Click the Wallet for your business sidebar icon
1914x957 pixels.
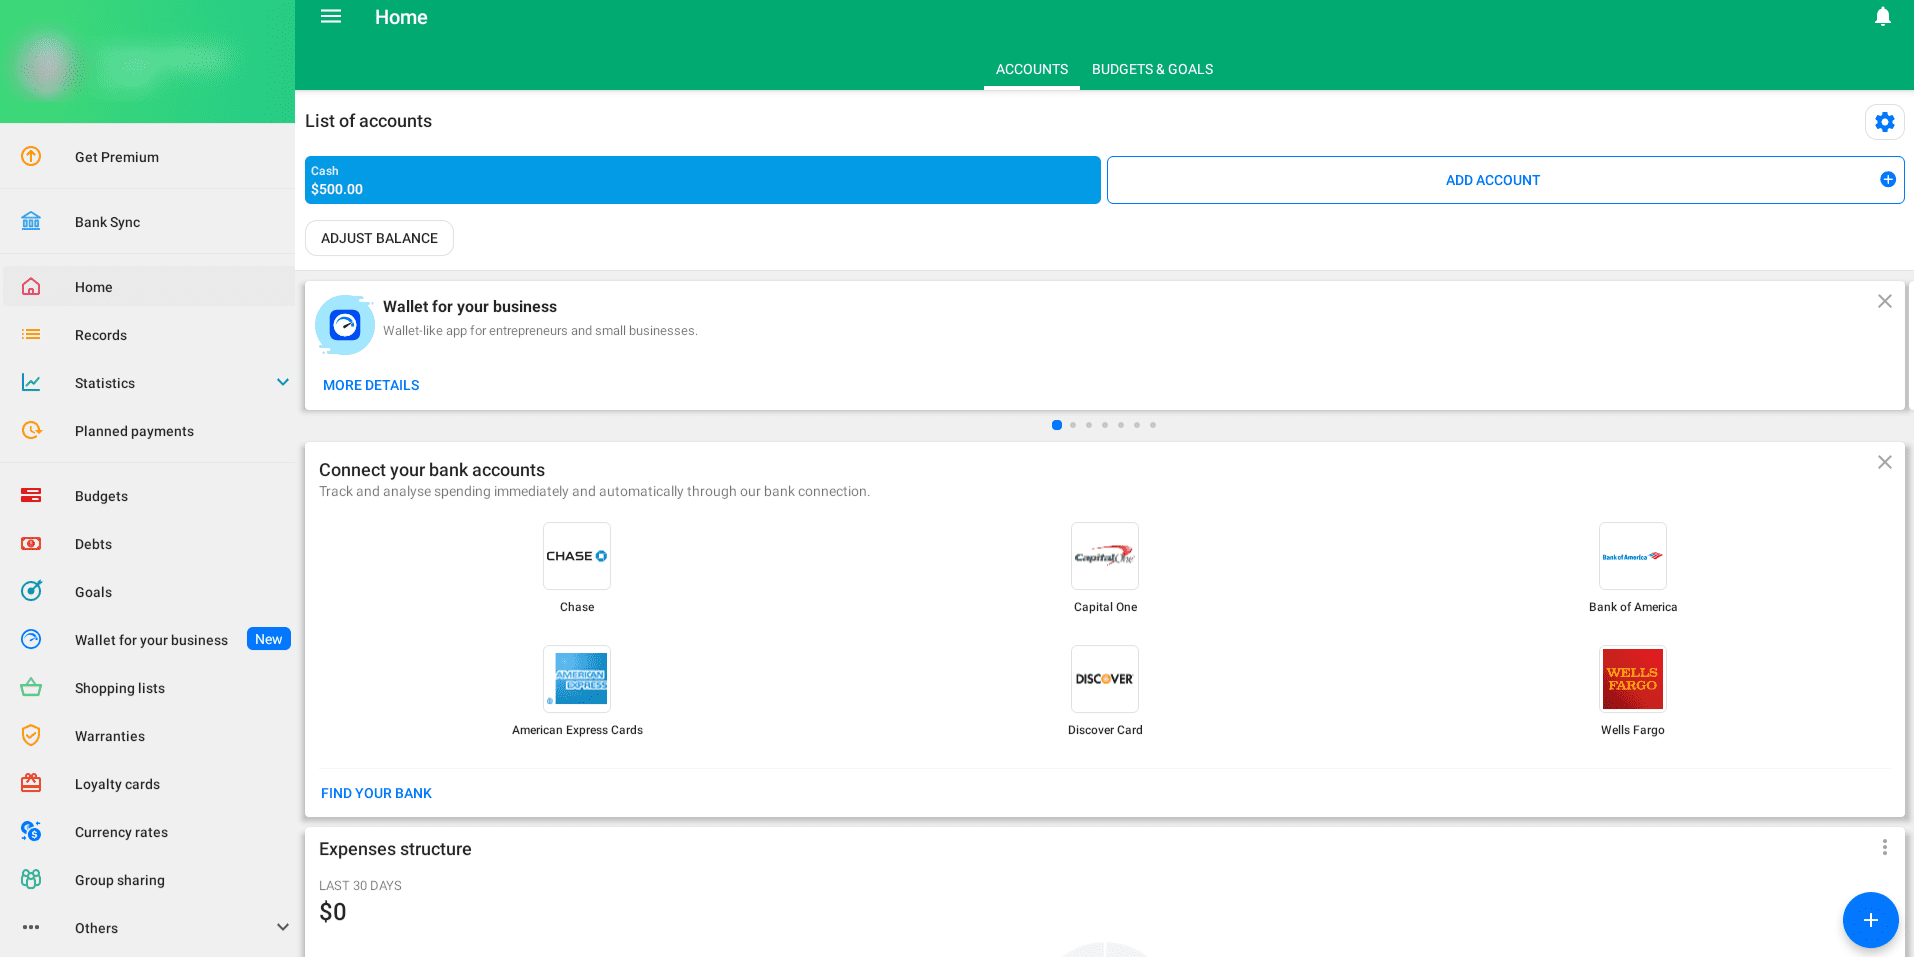click(31, 639)
